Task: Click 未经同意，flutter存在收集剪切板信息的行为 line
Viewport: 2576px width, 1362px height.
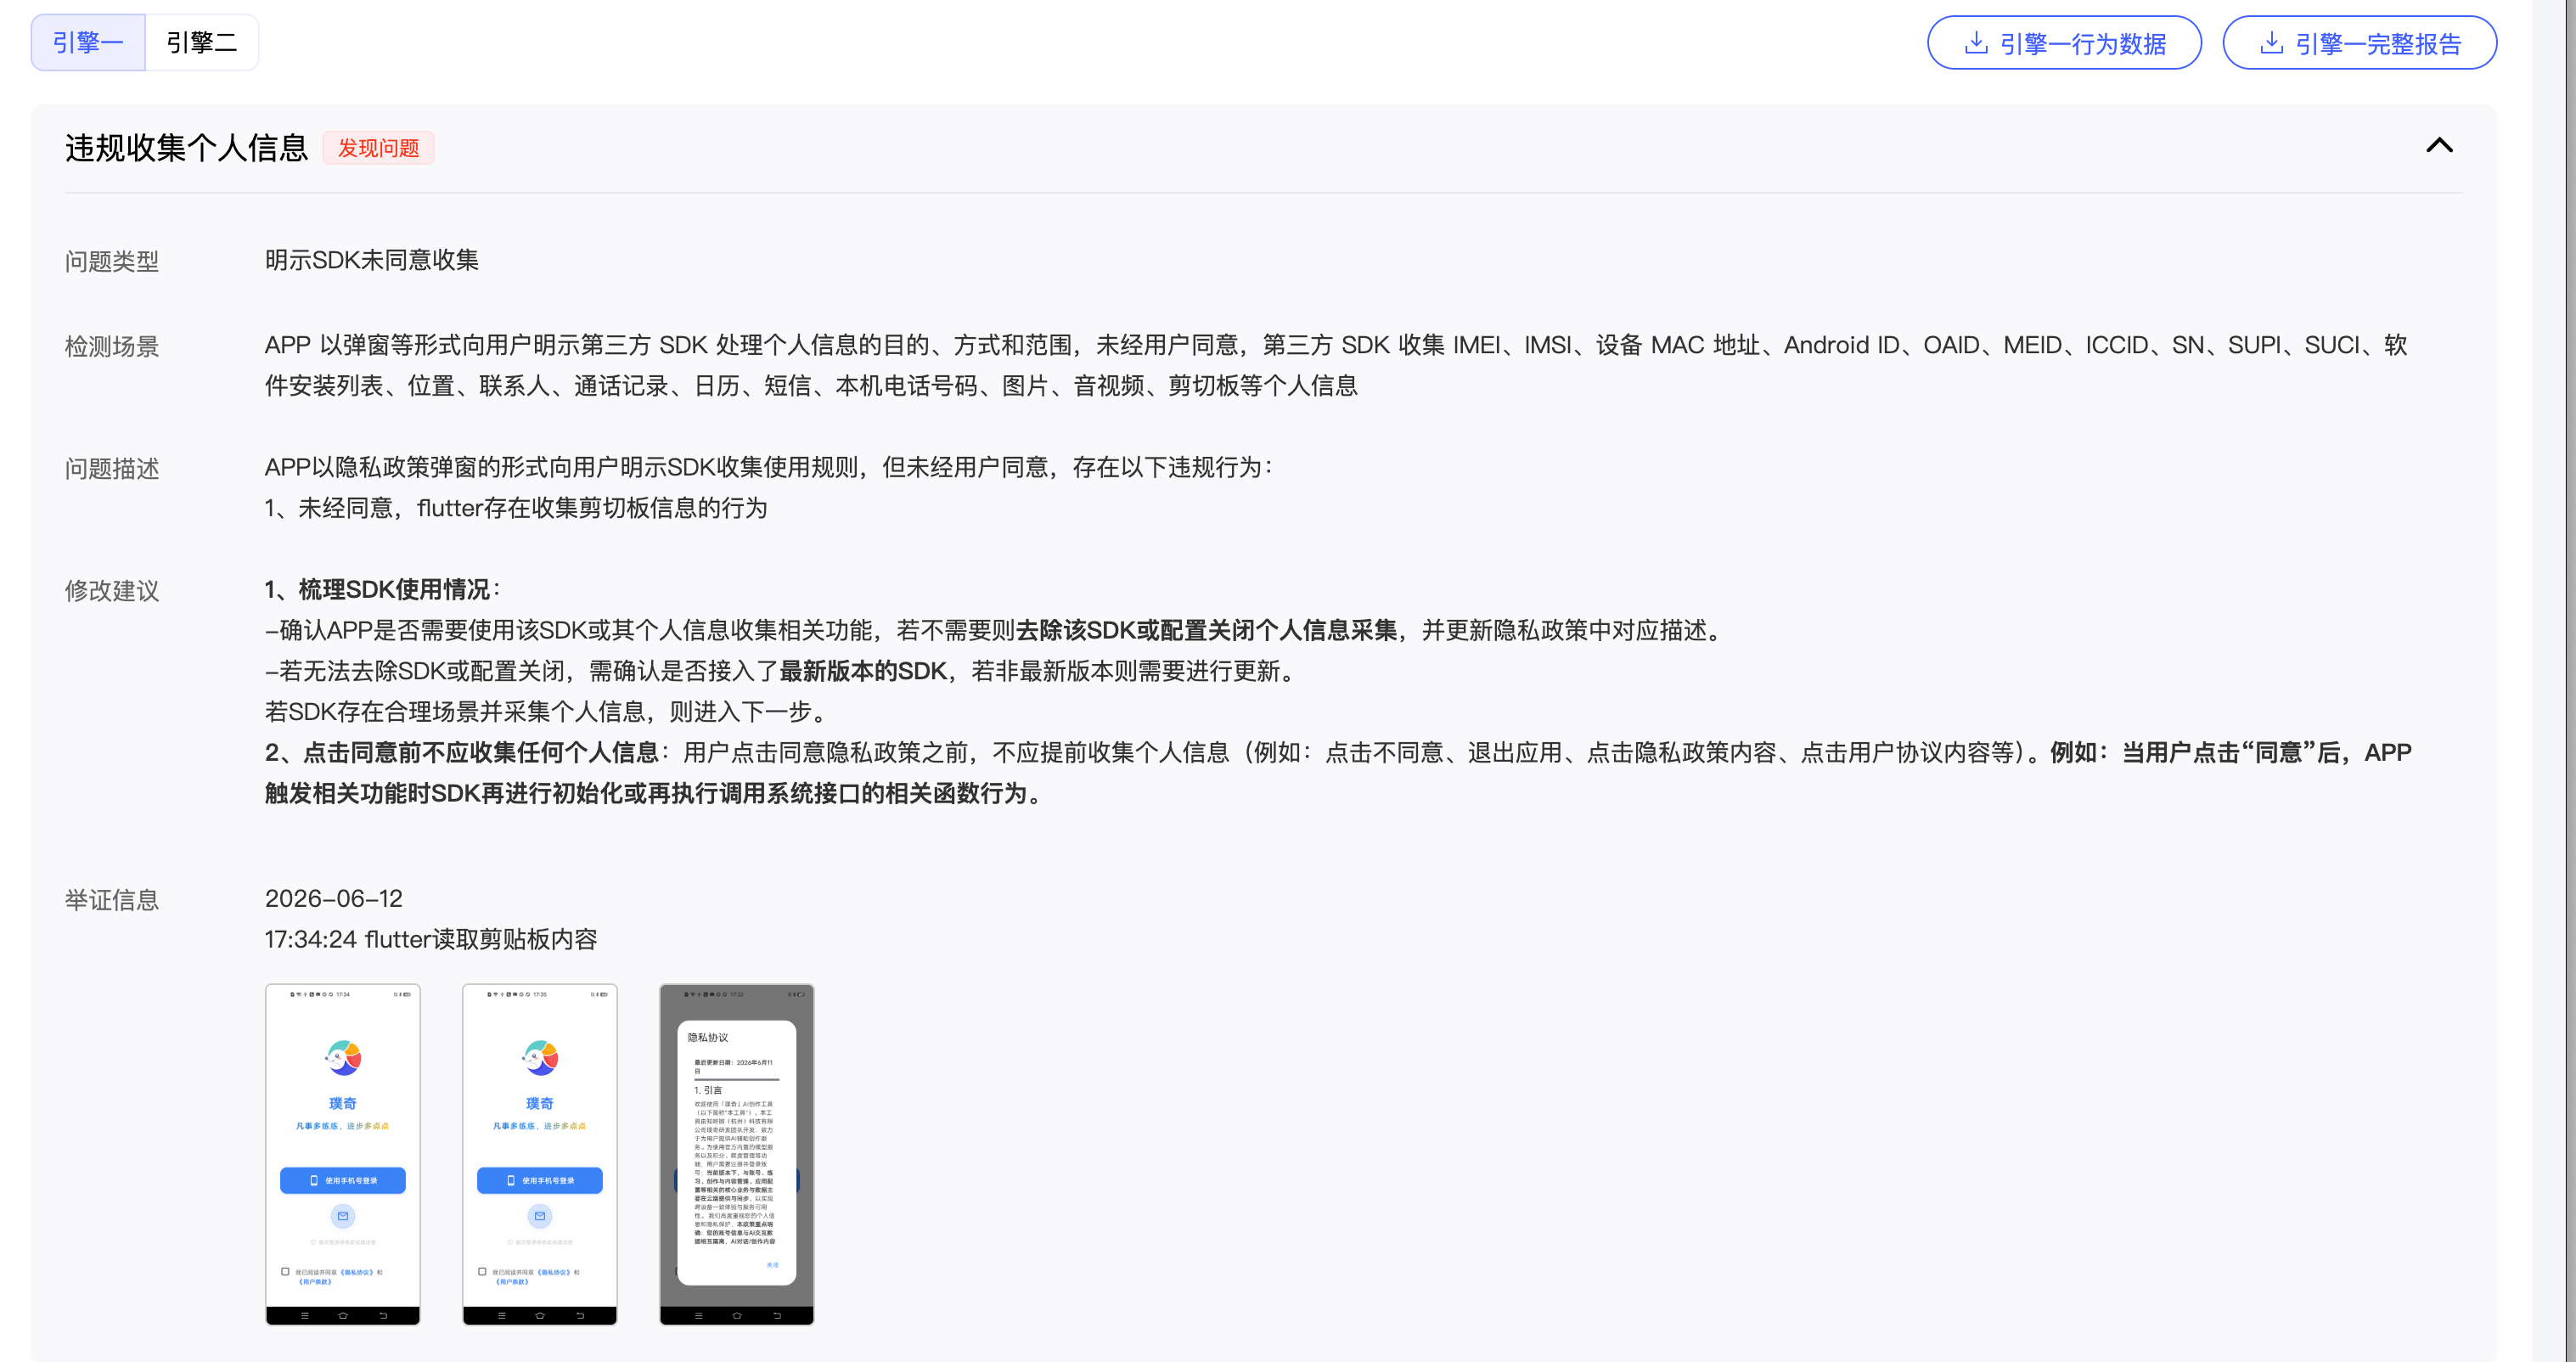Action: click(x=516, y=508)
